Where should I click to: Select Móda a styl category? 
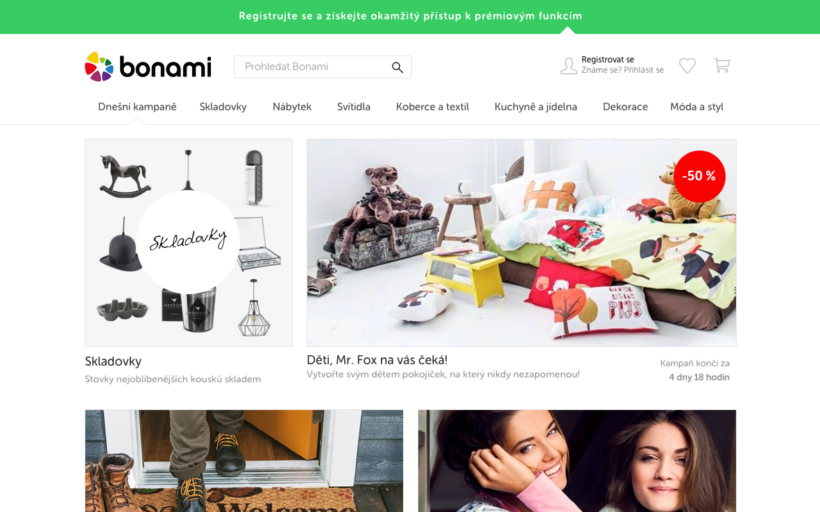[x=697, y=107]
